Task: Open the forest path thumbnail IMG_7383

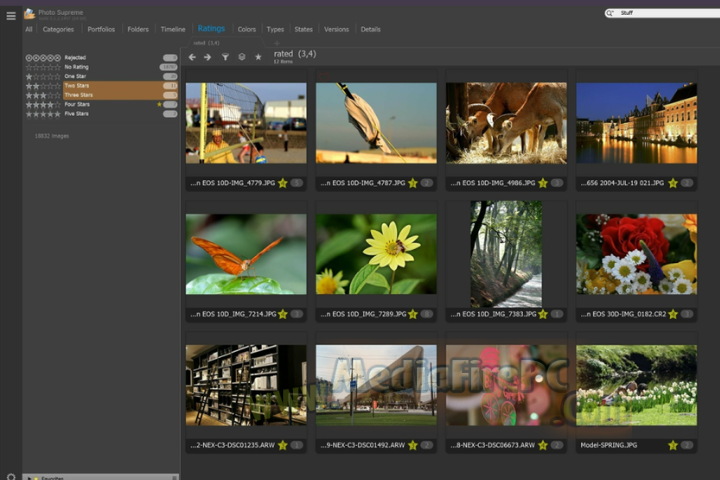Action: click(x=506, y=254)
